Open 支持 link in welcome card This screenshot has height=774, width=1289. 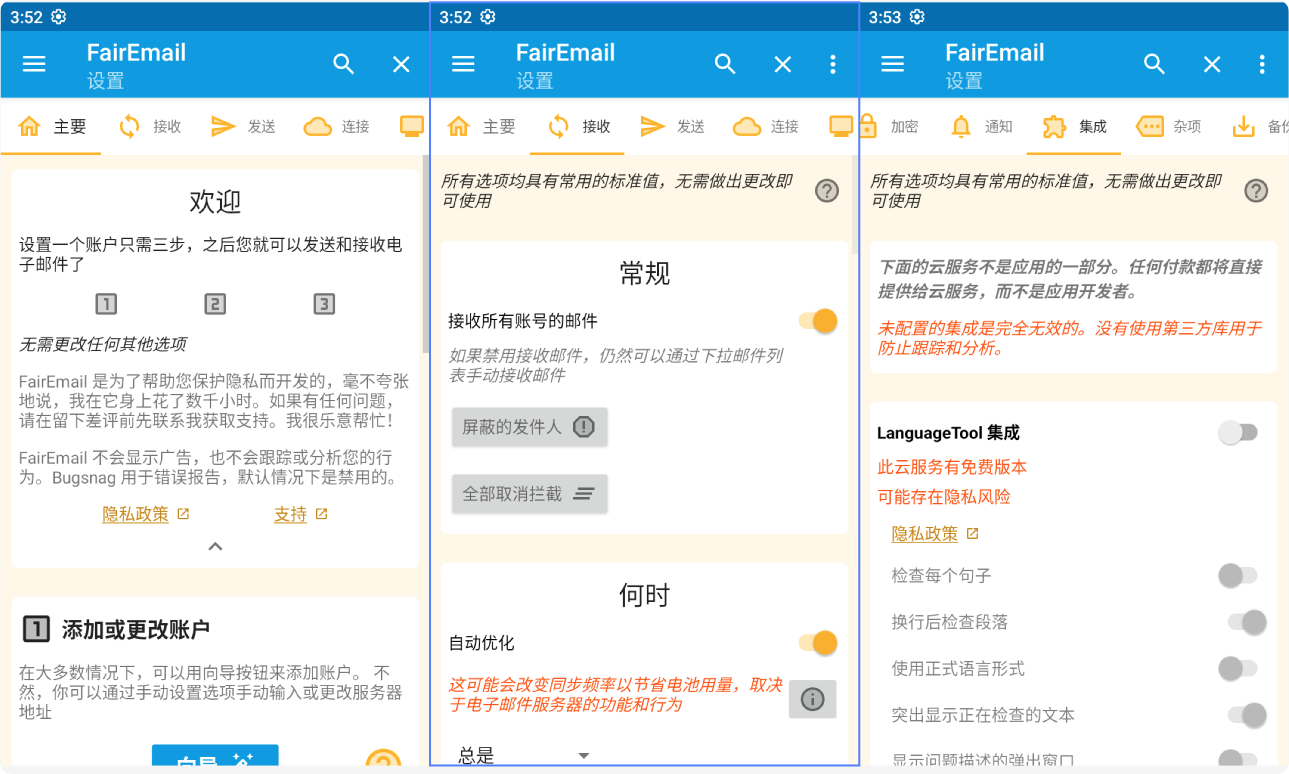tap(300, 515)
